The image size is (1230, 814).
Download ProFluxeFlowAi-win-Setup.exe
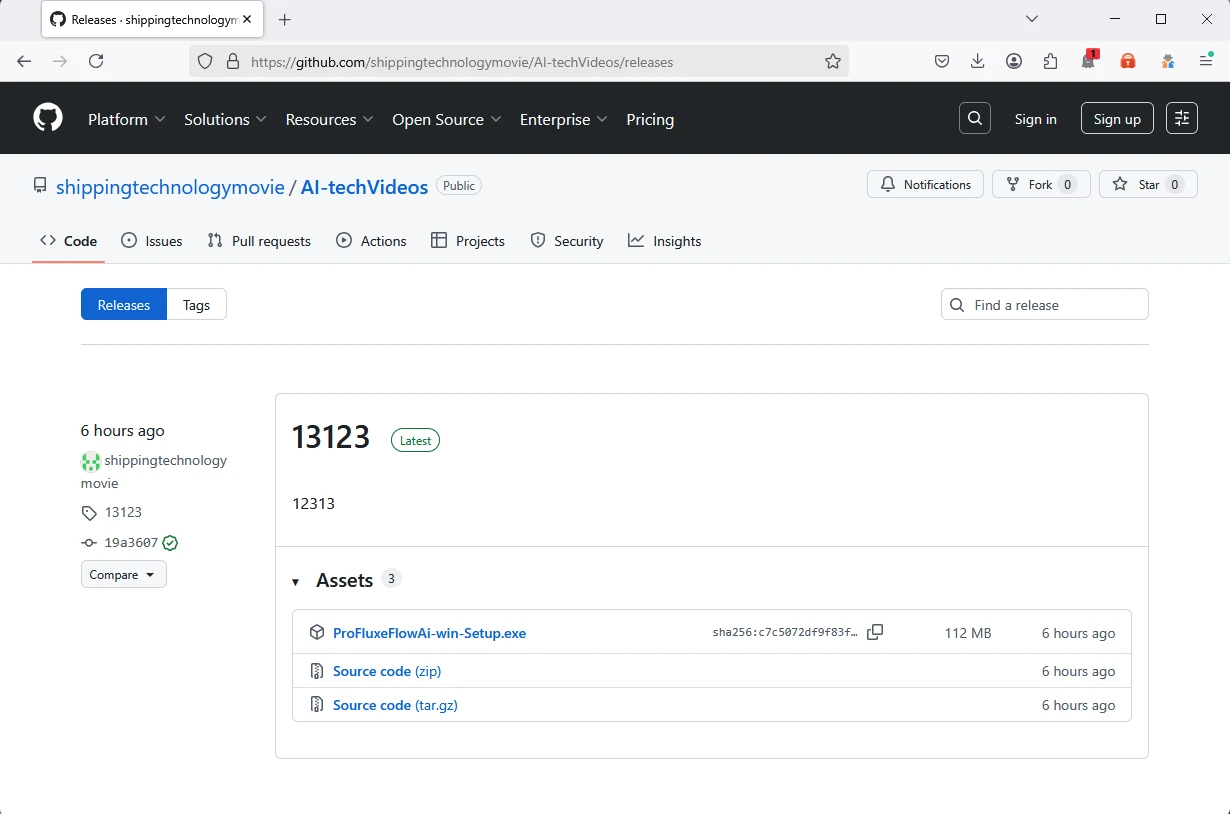(429, 633)
